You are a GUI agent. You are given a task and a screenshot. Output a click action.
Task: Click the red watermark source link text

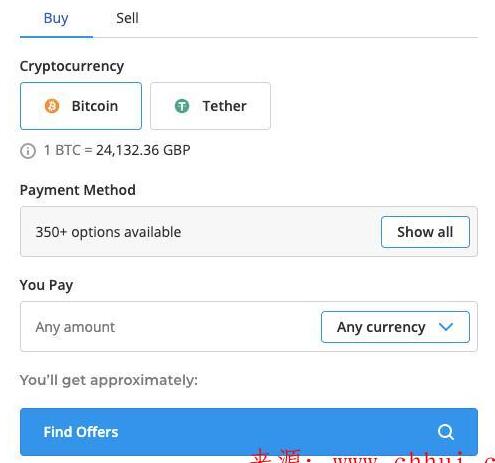pyautogui.click(x=372, y=456)
